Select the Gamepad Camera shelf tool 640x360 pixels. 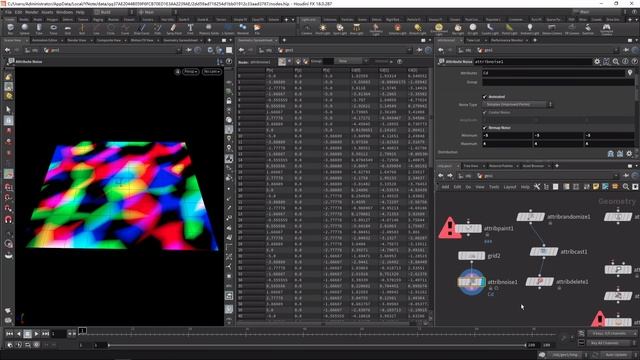(x=607, y=29)
